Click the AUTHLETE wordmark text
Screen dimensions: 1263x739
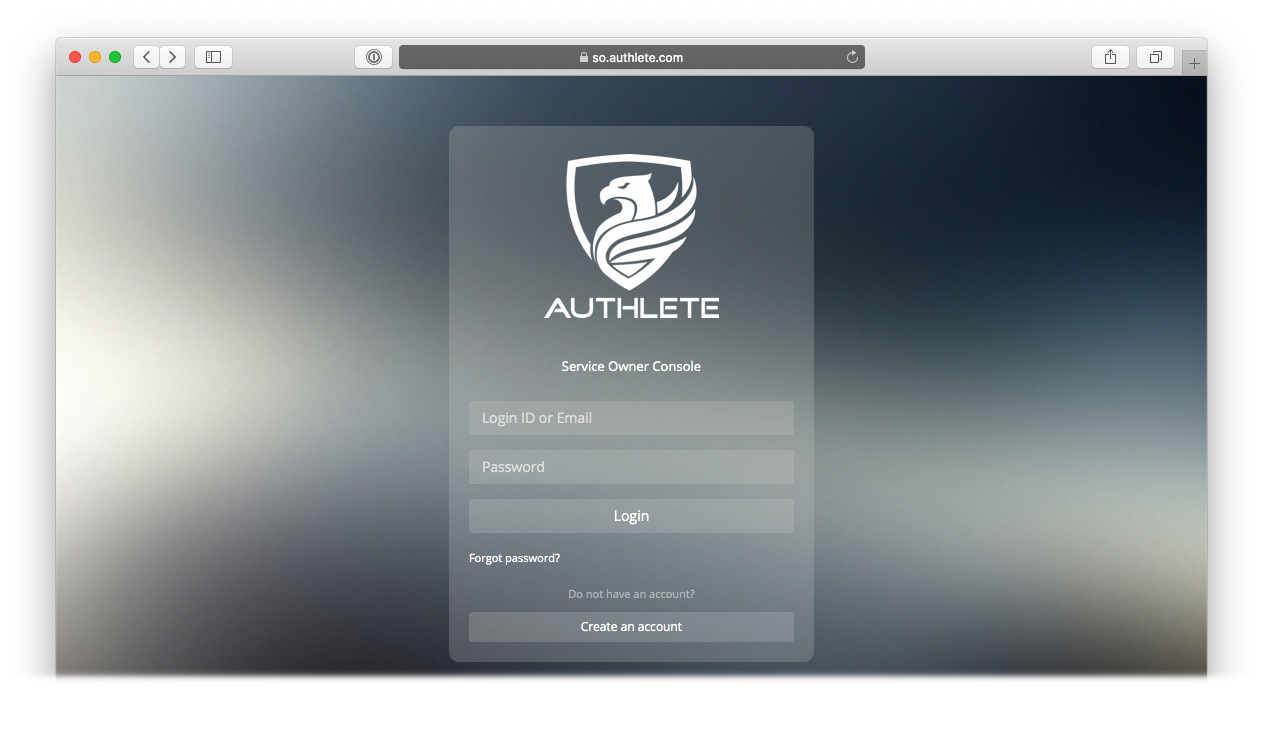[x=631, y=308]
